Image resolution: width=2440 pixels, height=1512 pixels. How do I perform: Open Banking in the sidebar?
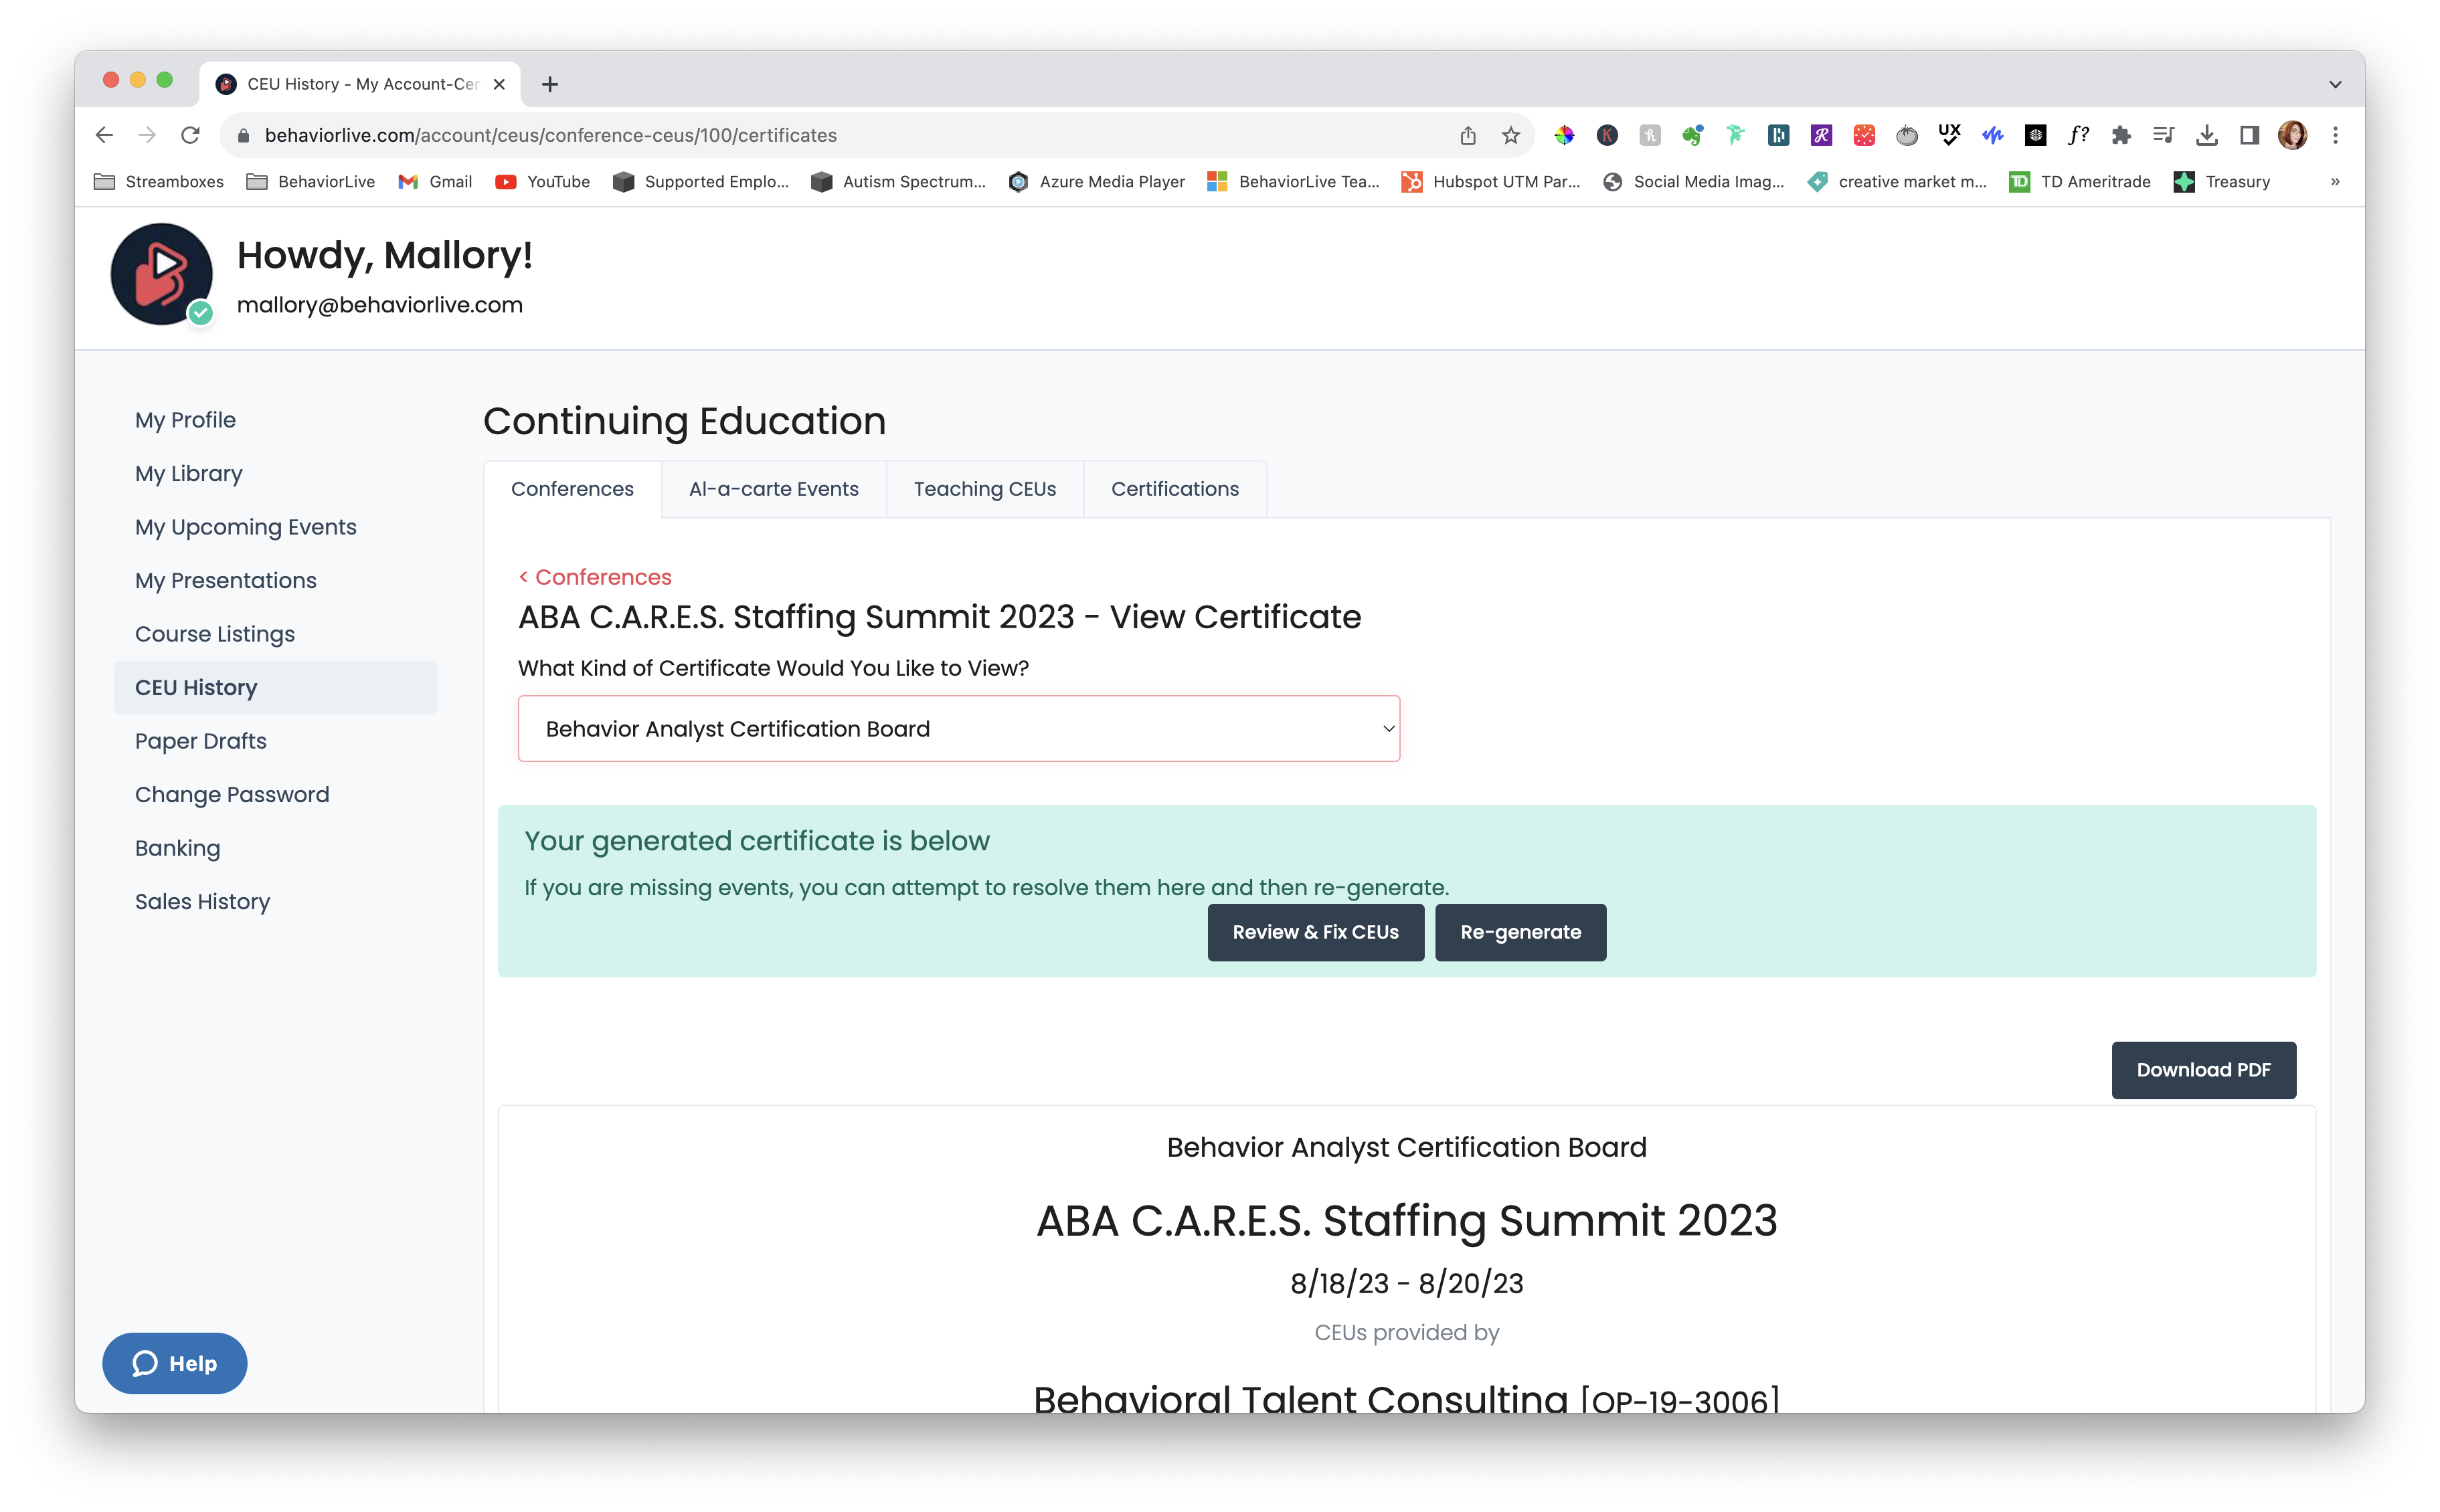pos(177,848)
